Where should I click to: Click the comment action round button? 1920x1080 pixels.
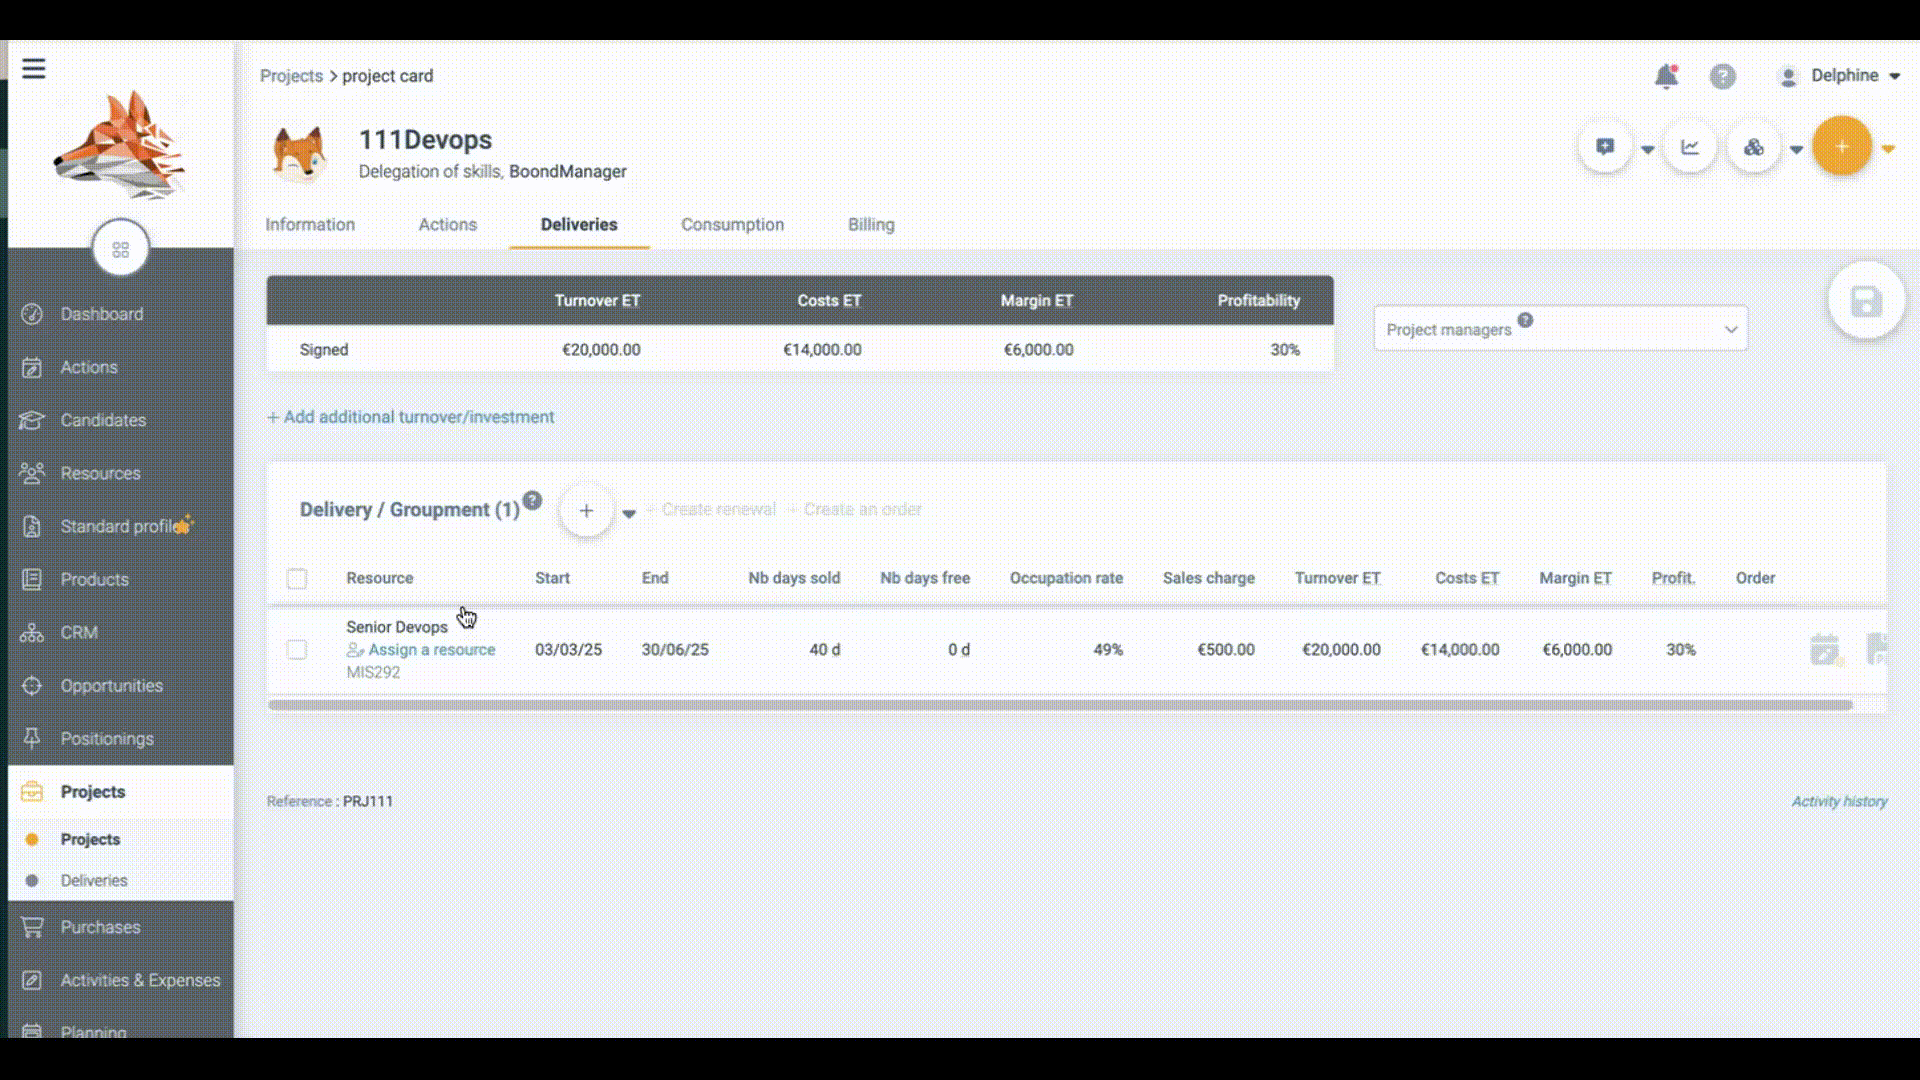coord(1606,147)
